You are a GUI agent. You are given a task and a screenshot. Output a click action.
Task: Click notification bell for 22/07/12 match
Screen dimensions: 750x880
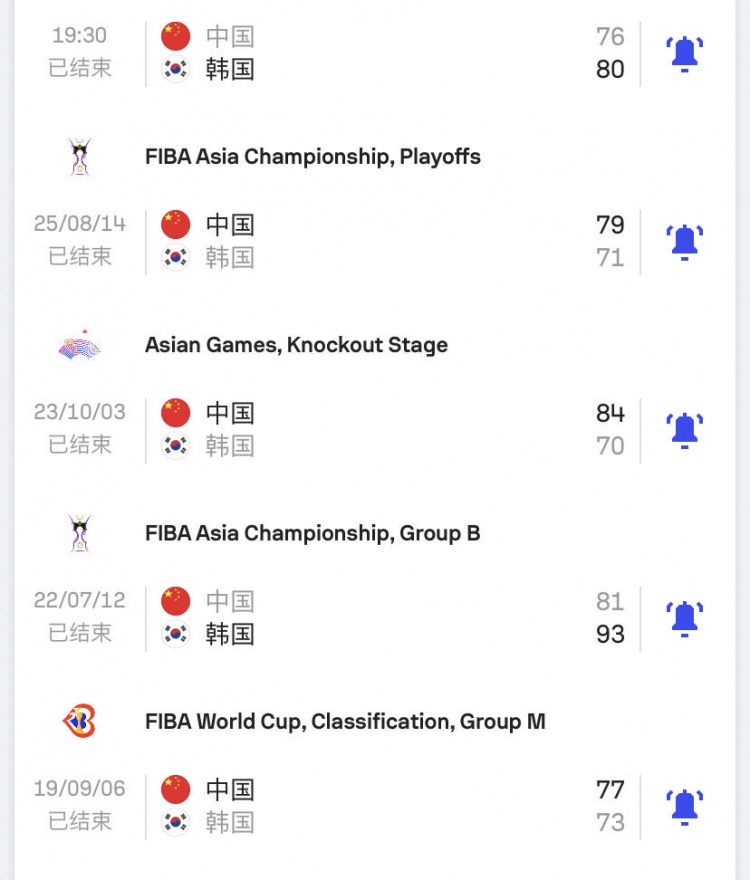[x=685, y=617]
